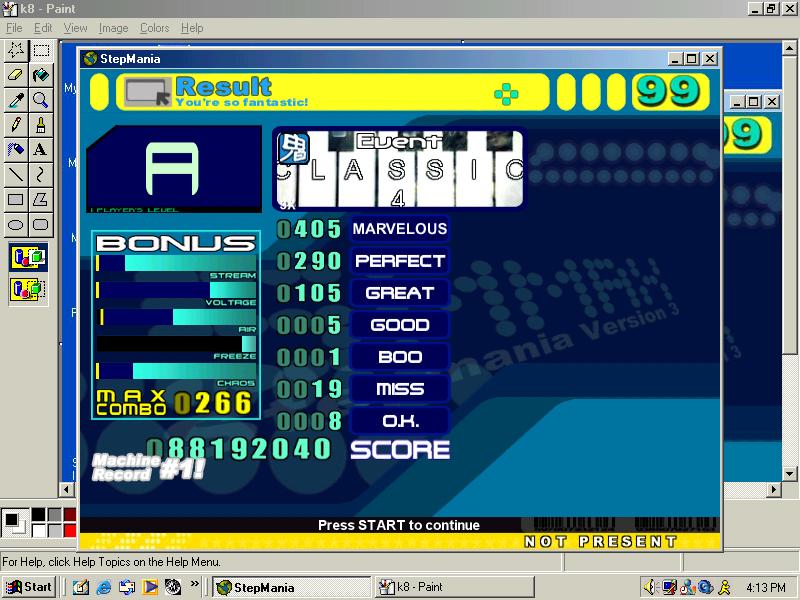Pick the red color in palette
Viewport: 800px width, 600px height.
tap(70, 531)
